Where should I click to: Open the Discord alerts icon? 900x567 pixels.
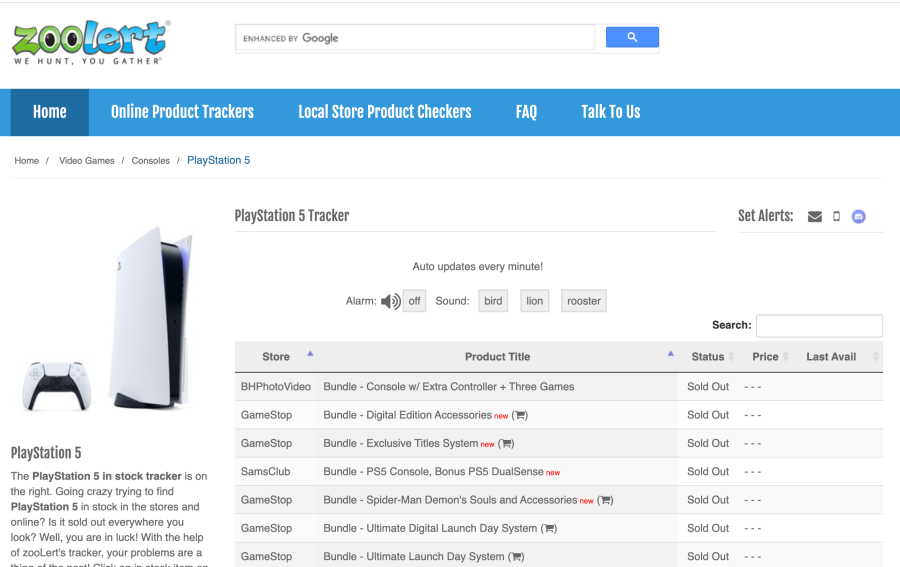coord(858,217)
